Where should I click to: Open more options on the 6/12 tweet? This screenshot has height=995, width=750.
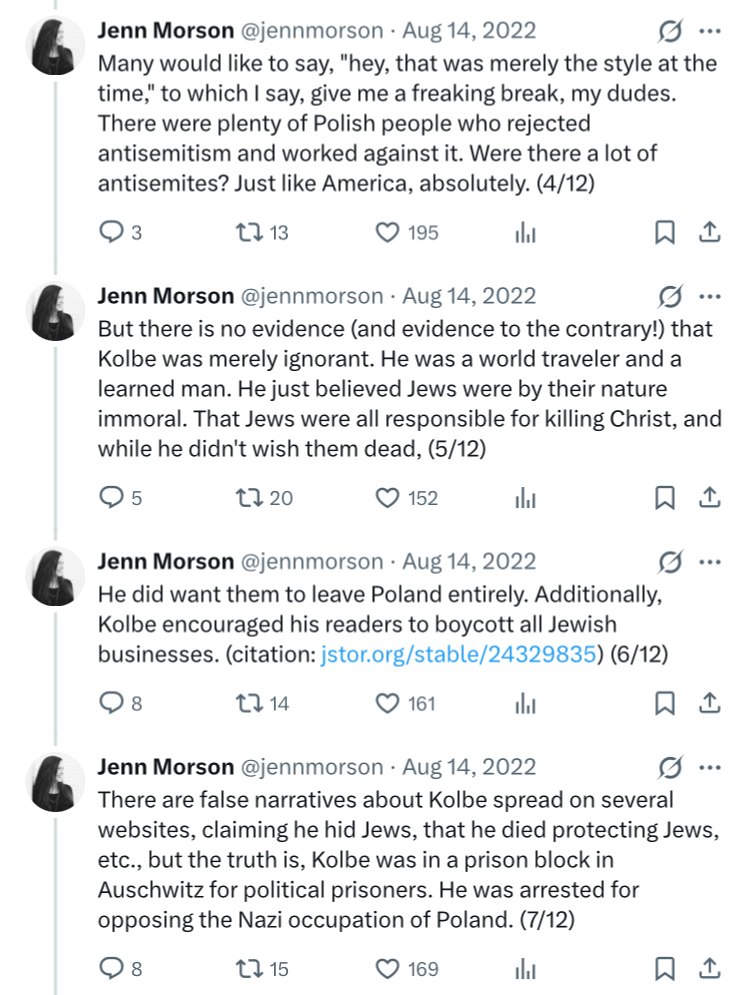point(709,561)
